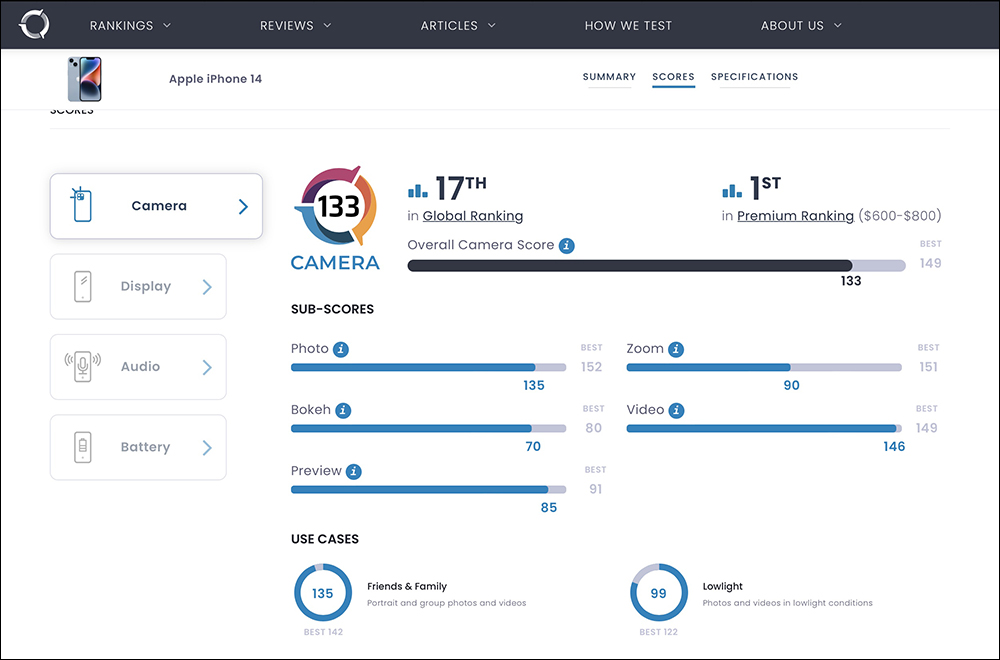The image size is (1000, 660).
Task: Expand the About Us dropdown menu
Action: [801, 26]
